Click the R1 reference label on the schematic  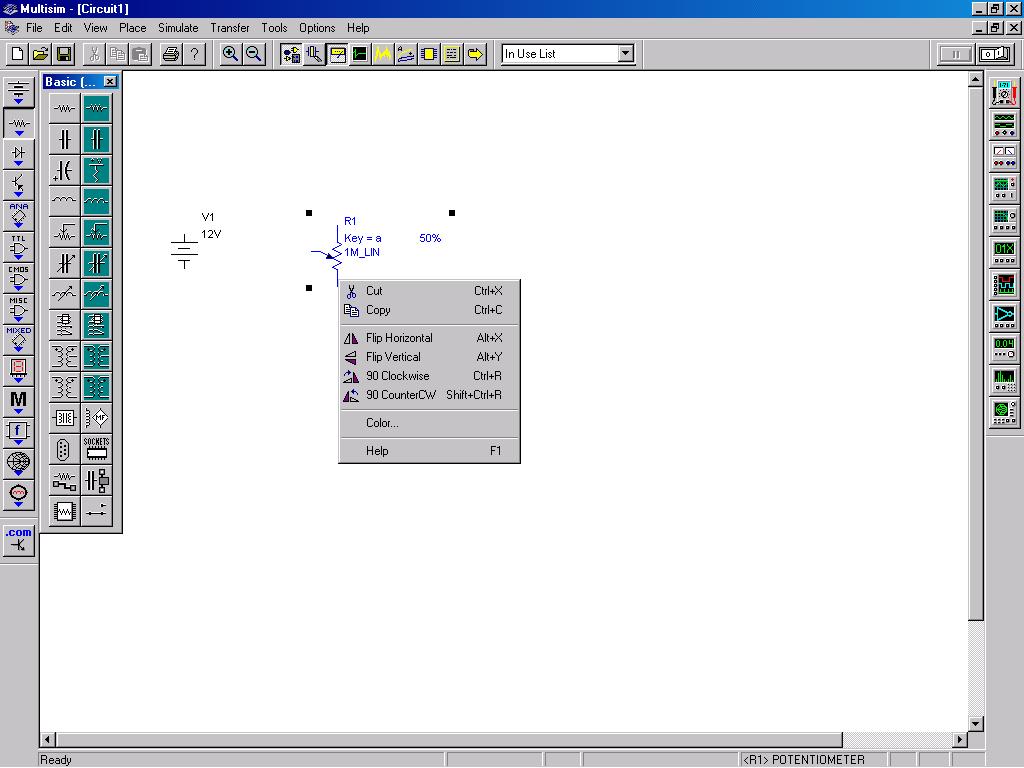(x=350, y=221)
